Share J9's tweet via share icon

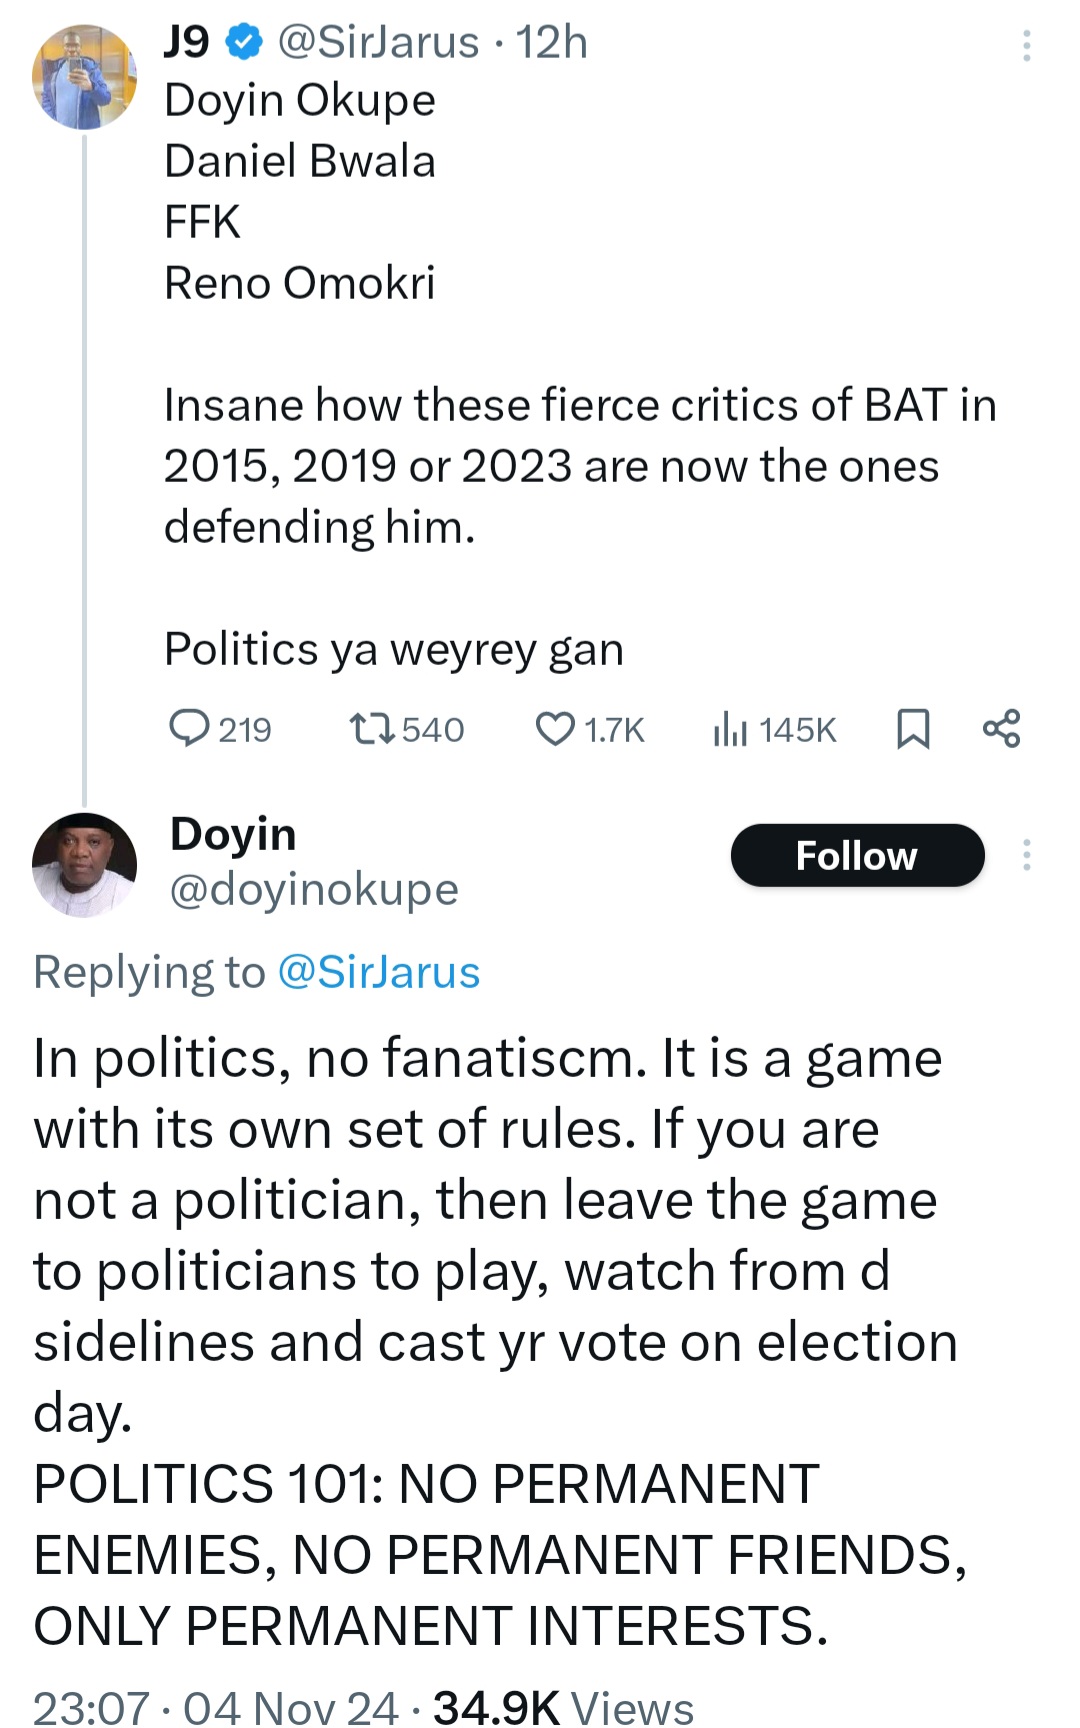pyautogui.click(x=1001, y=729)
